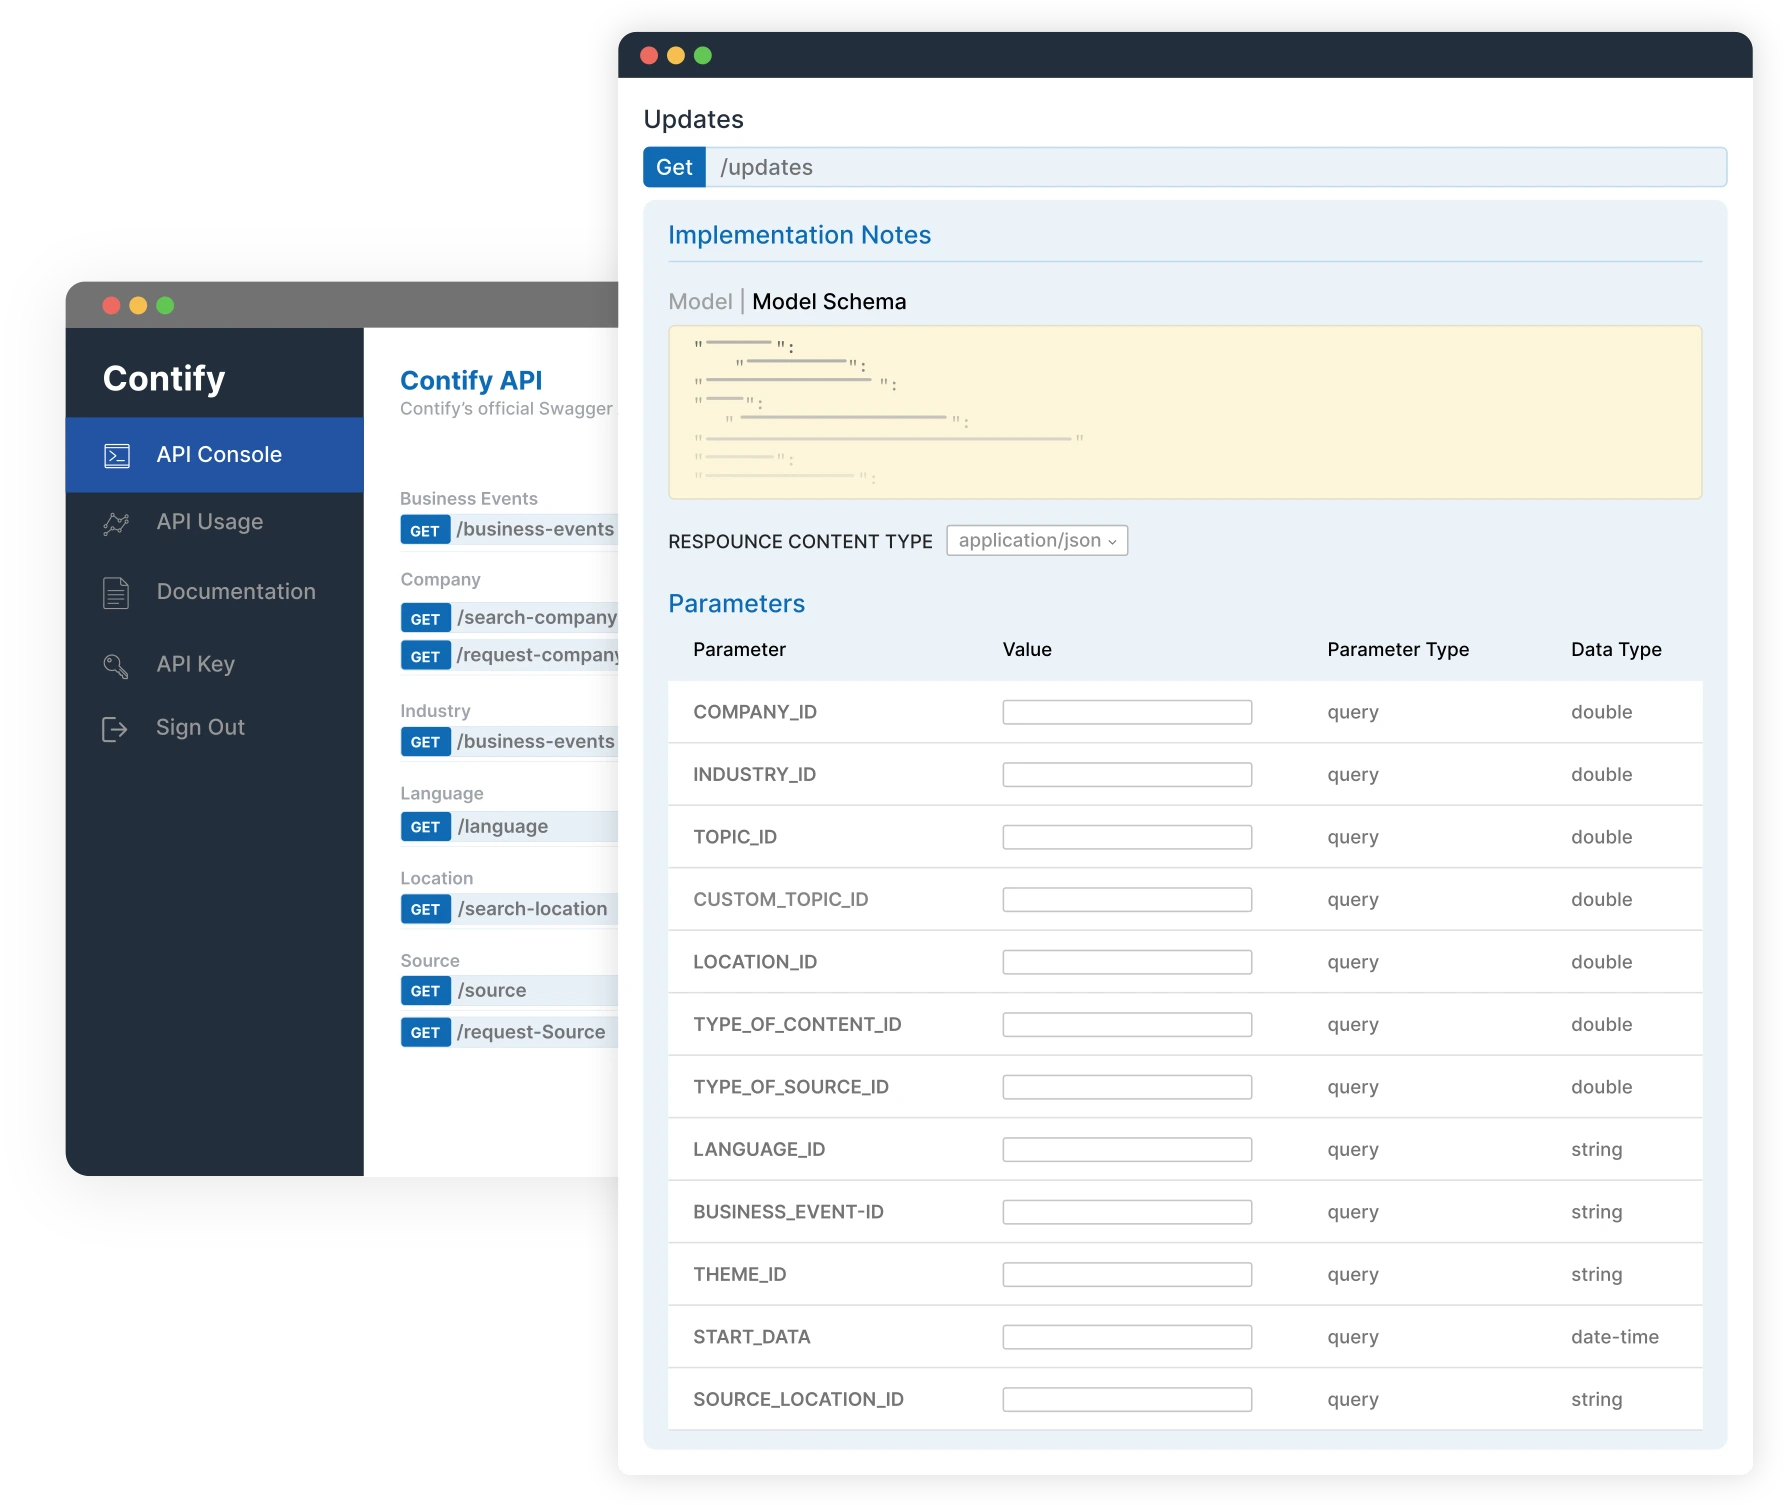Click the START_DATA value field
This screenshot has height=1506, width=1784.
pyautogui.click(x=1127, y=1337)
